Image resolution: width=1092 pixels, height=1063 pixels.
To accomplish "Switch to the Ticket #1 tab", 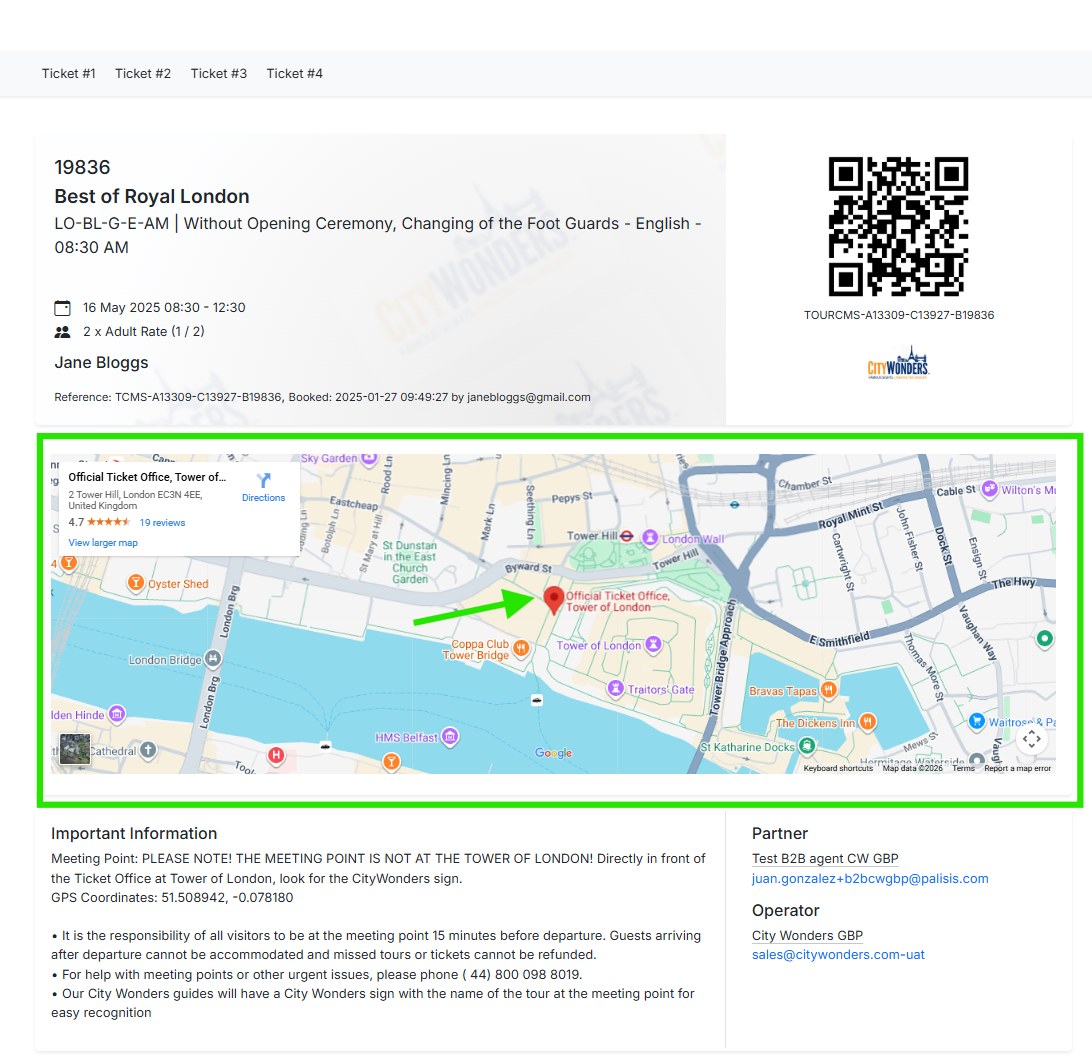I will point(68,74).
